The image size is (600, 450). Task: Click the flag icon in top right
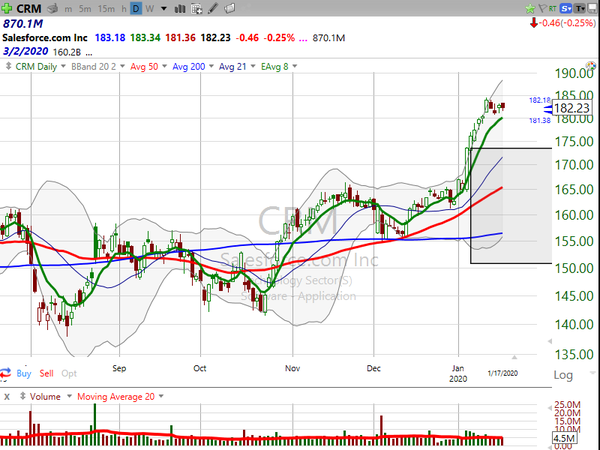point(542,8)
